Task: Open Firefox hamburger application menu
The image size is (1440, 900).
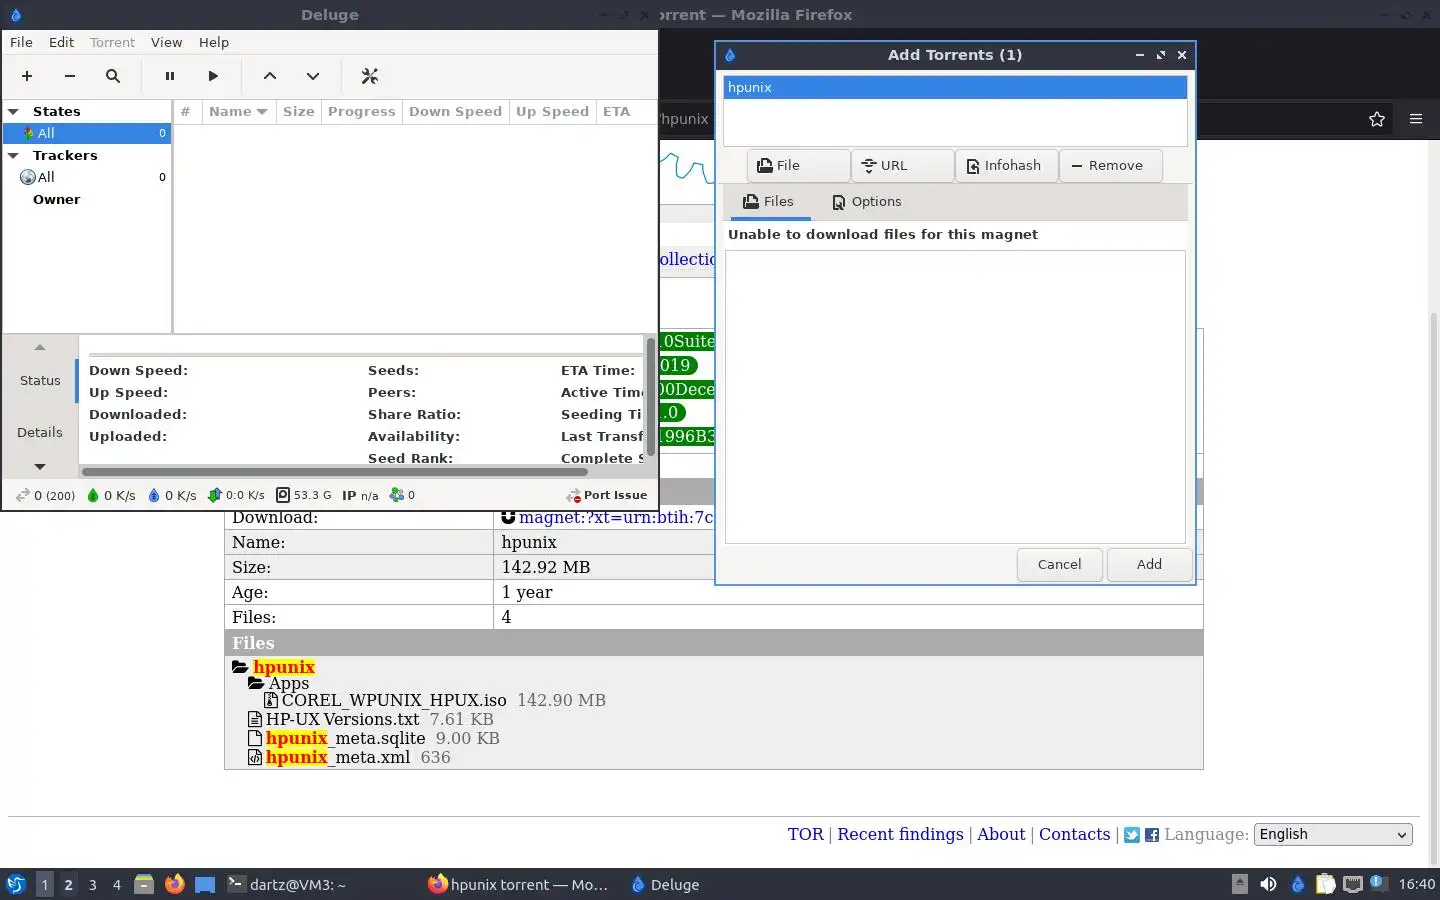Action: [x=1416, y=119]
